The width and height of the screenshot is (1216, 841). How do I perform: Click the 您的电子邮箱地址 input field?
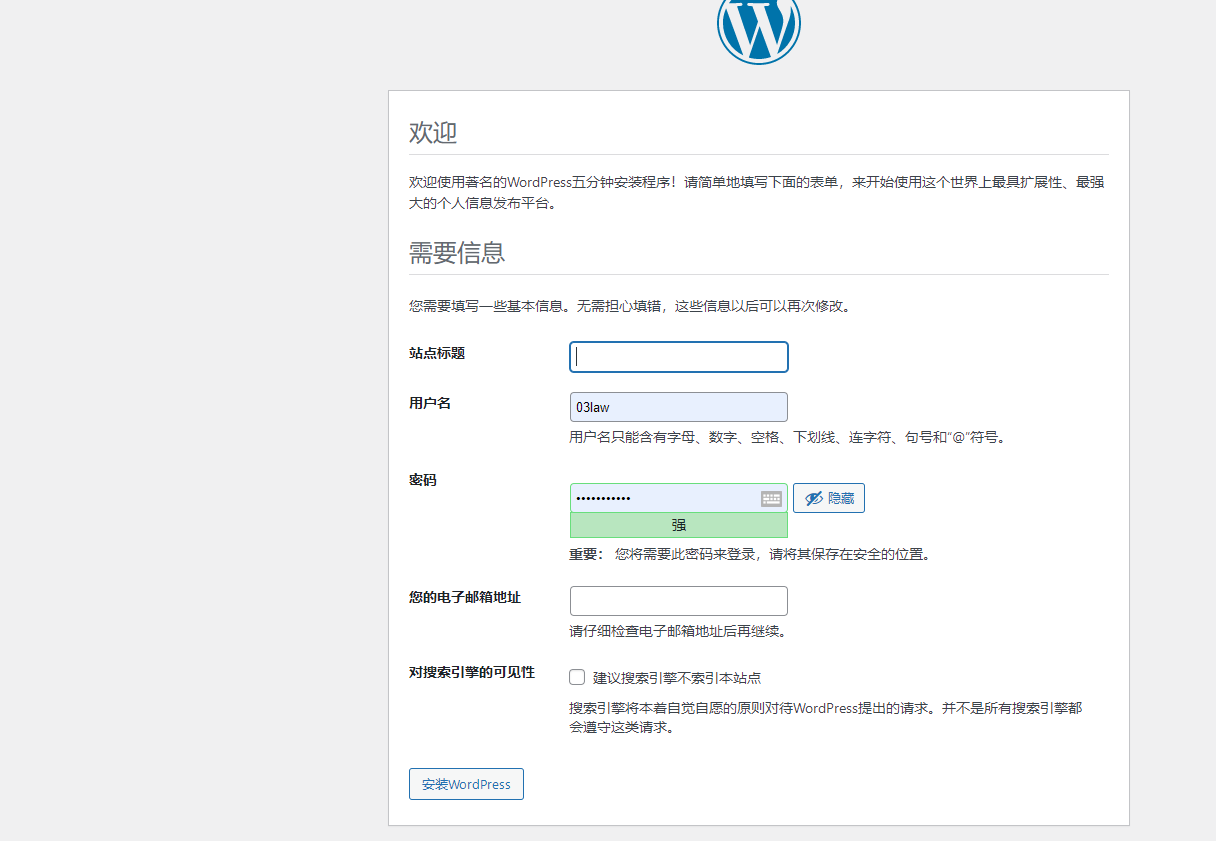(x=679, y=601)
